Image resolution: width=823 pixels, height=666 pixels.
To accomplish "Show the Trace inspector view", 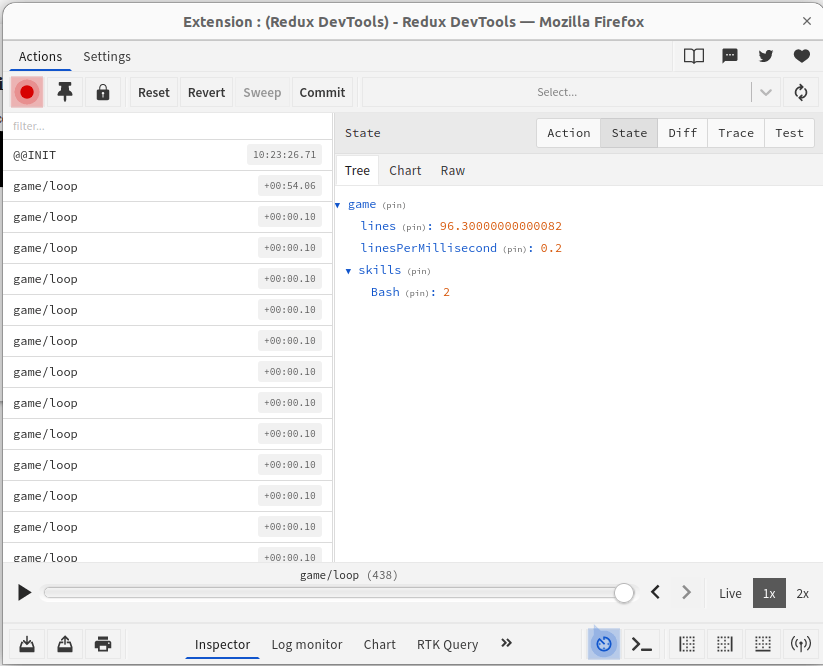I will click(x=735, y=133).
